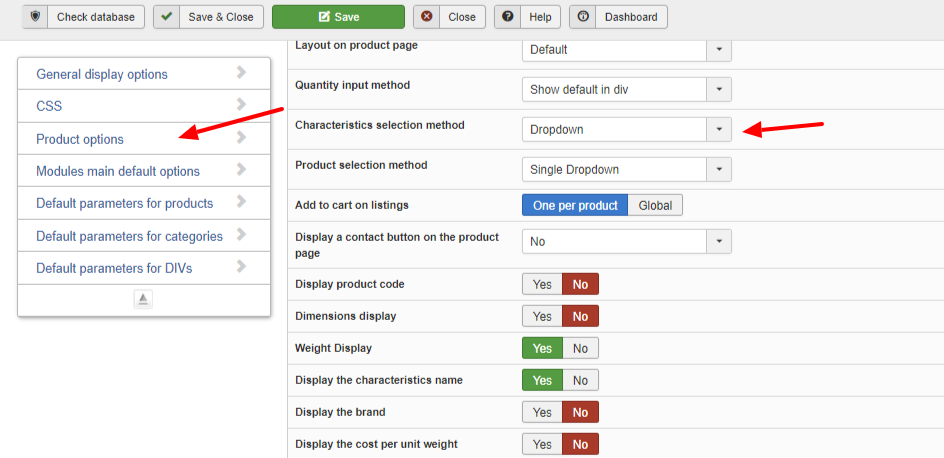This screenshot has height=458, width=944.
Task: Click the collapse arrow icon below sidebar menu
Action: tap(143, 299)
